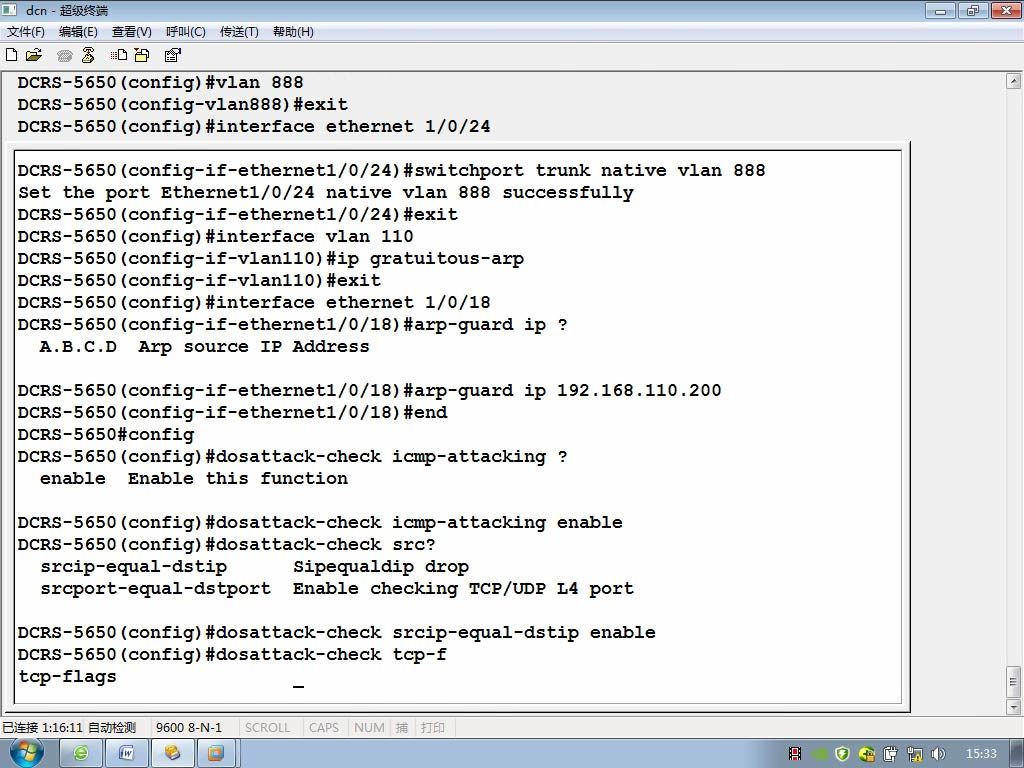Click 'enable Enable this function' help line

coord(194,479)
